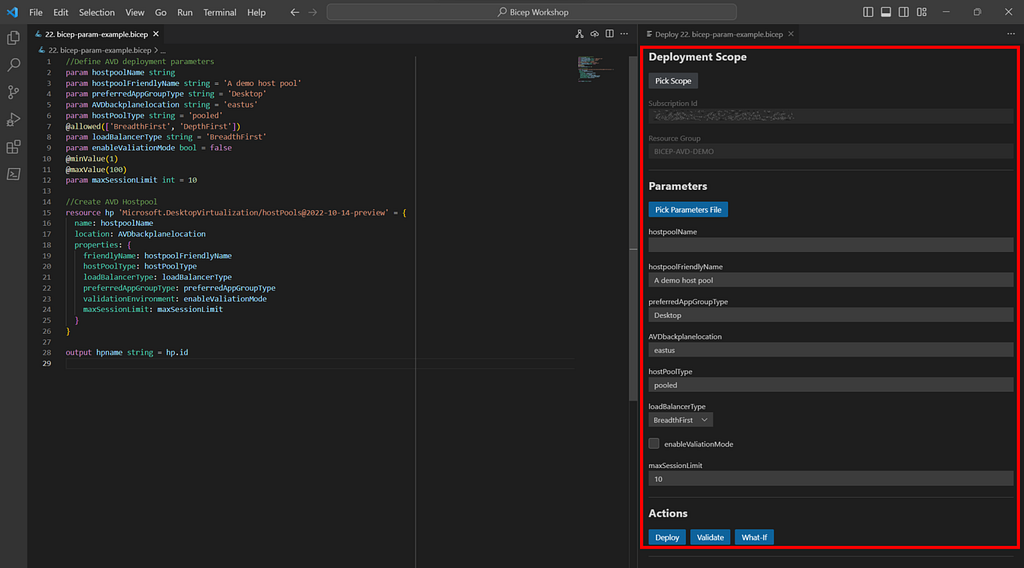Click the What-If action button

click(754, 537)
